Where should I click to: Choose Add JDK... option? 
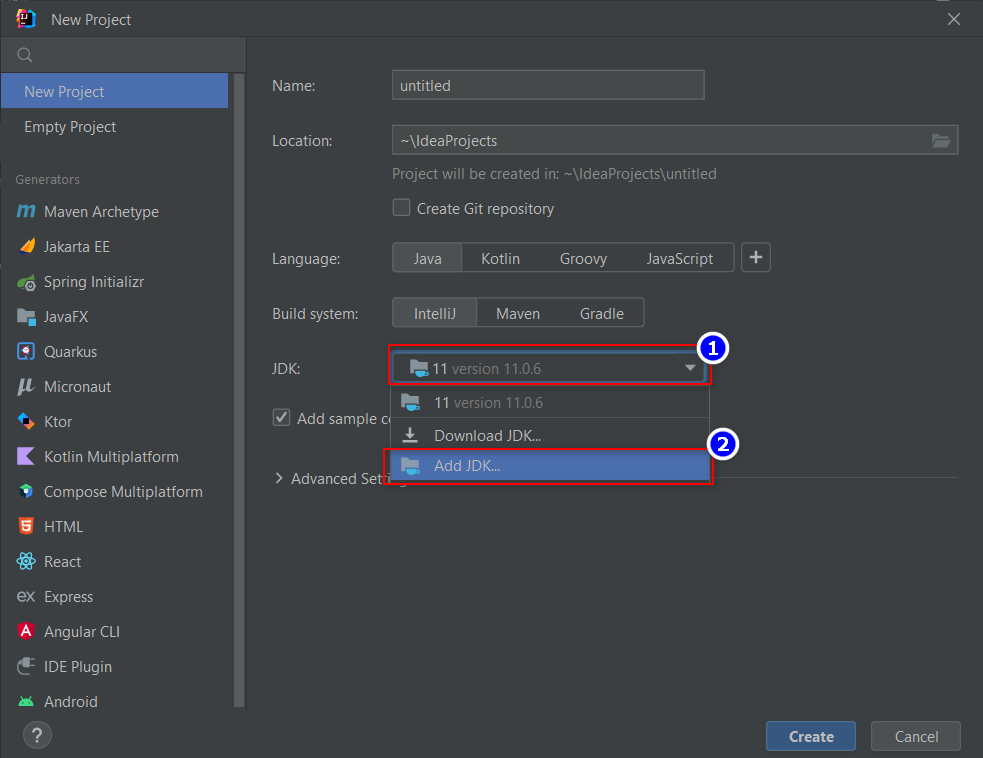click(x=550, y=466)
